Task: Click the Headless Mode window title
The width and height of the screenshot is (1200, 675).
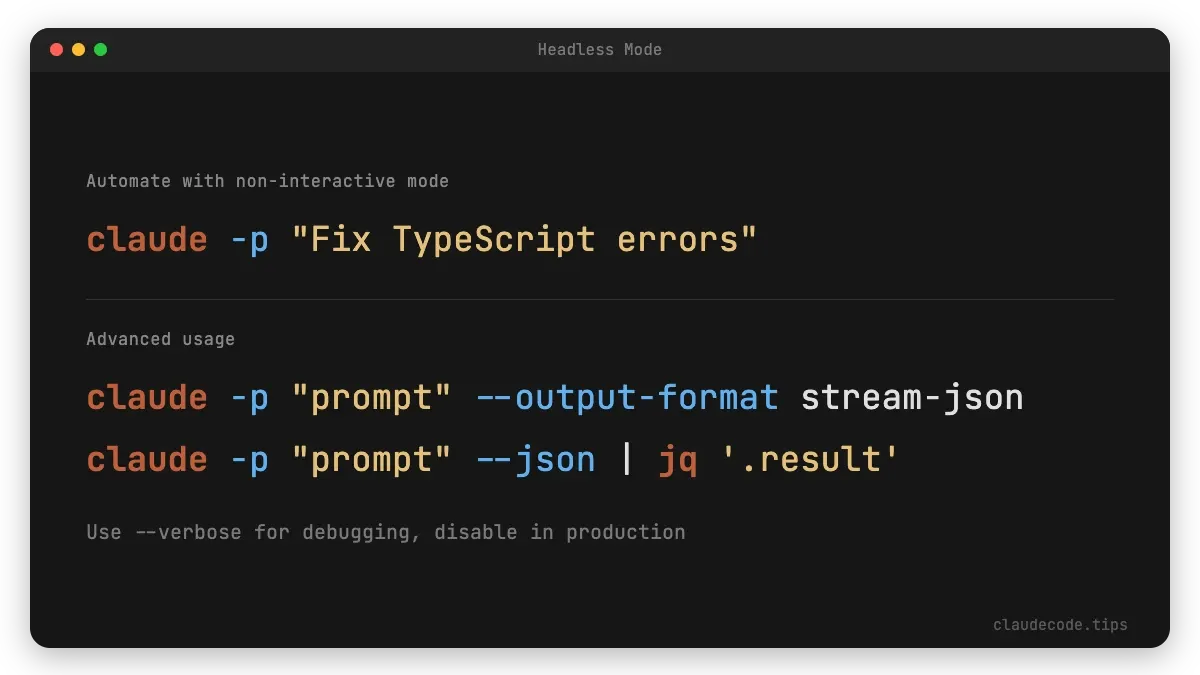Action: point(599,49)
